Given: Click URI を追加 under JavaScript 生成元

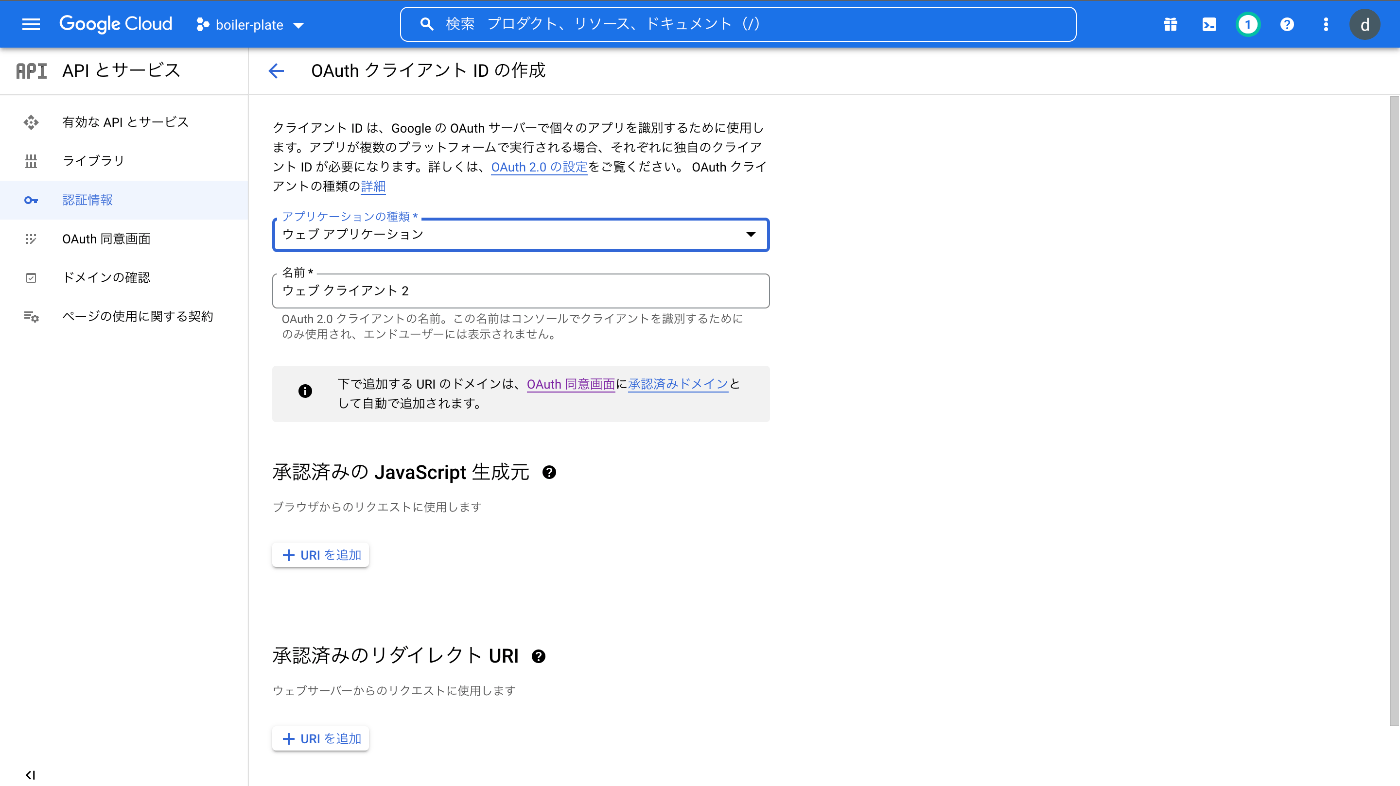Looking at the screenshot, I should pos(320,554).
